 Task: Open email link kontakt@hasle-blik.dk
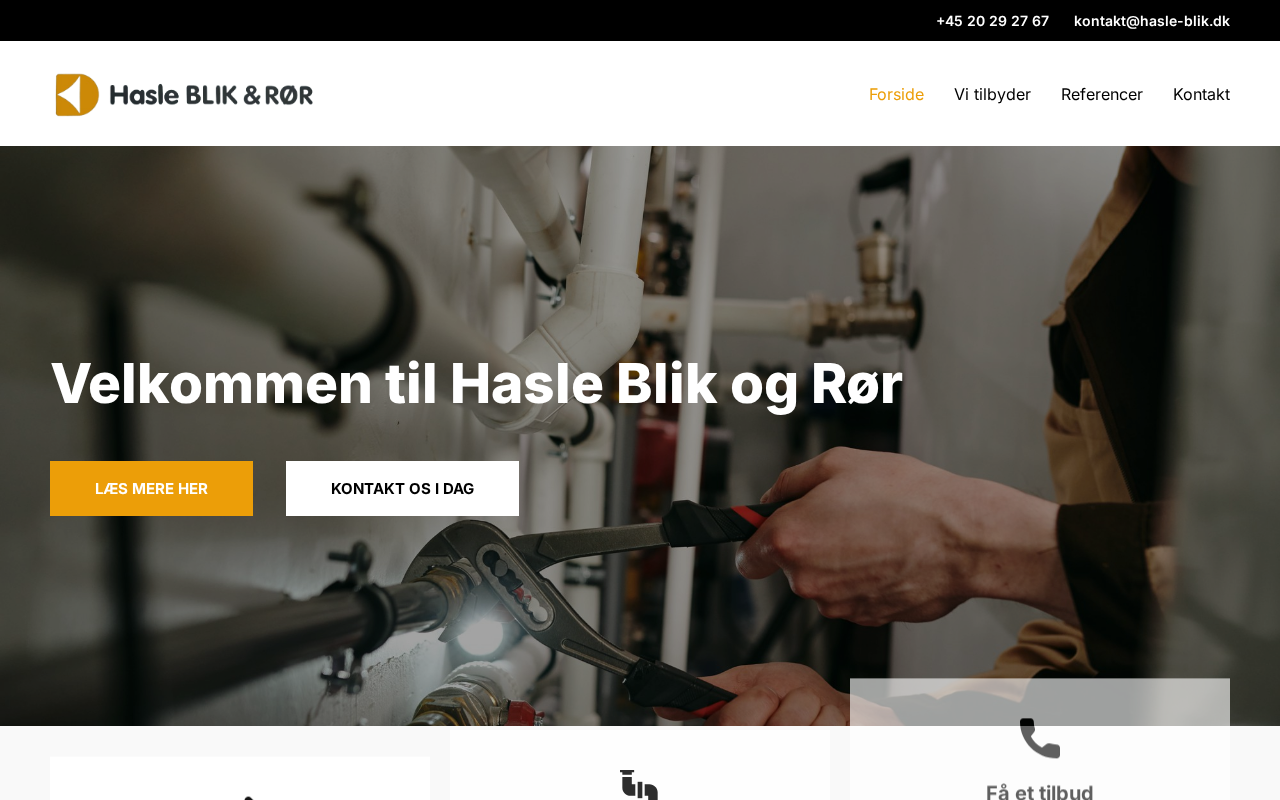[x=1152, y=21]
